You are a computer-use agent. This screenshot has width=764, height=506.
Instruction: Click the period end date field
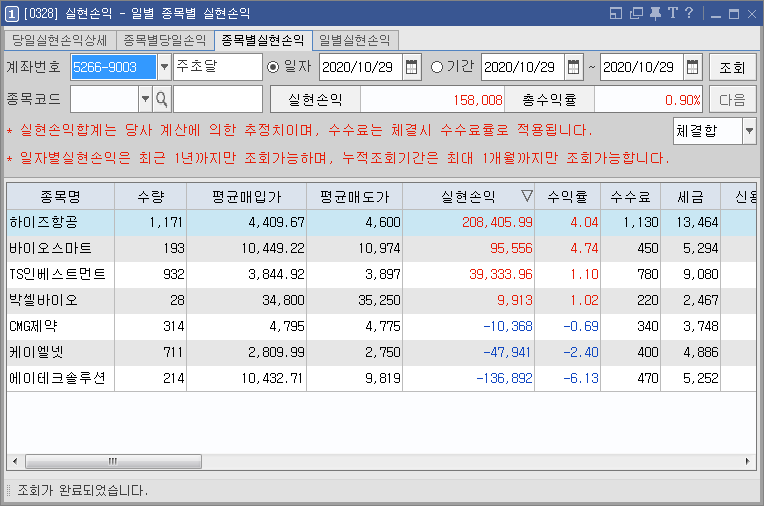click(642, 67)
